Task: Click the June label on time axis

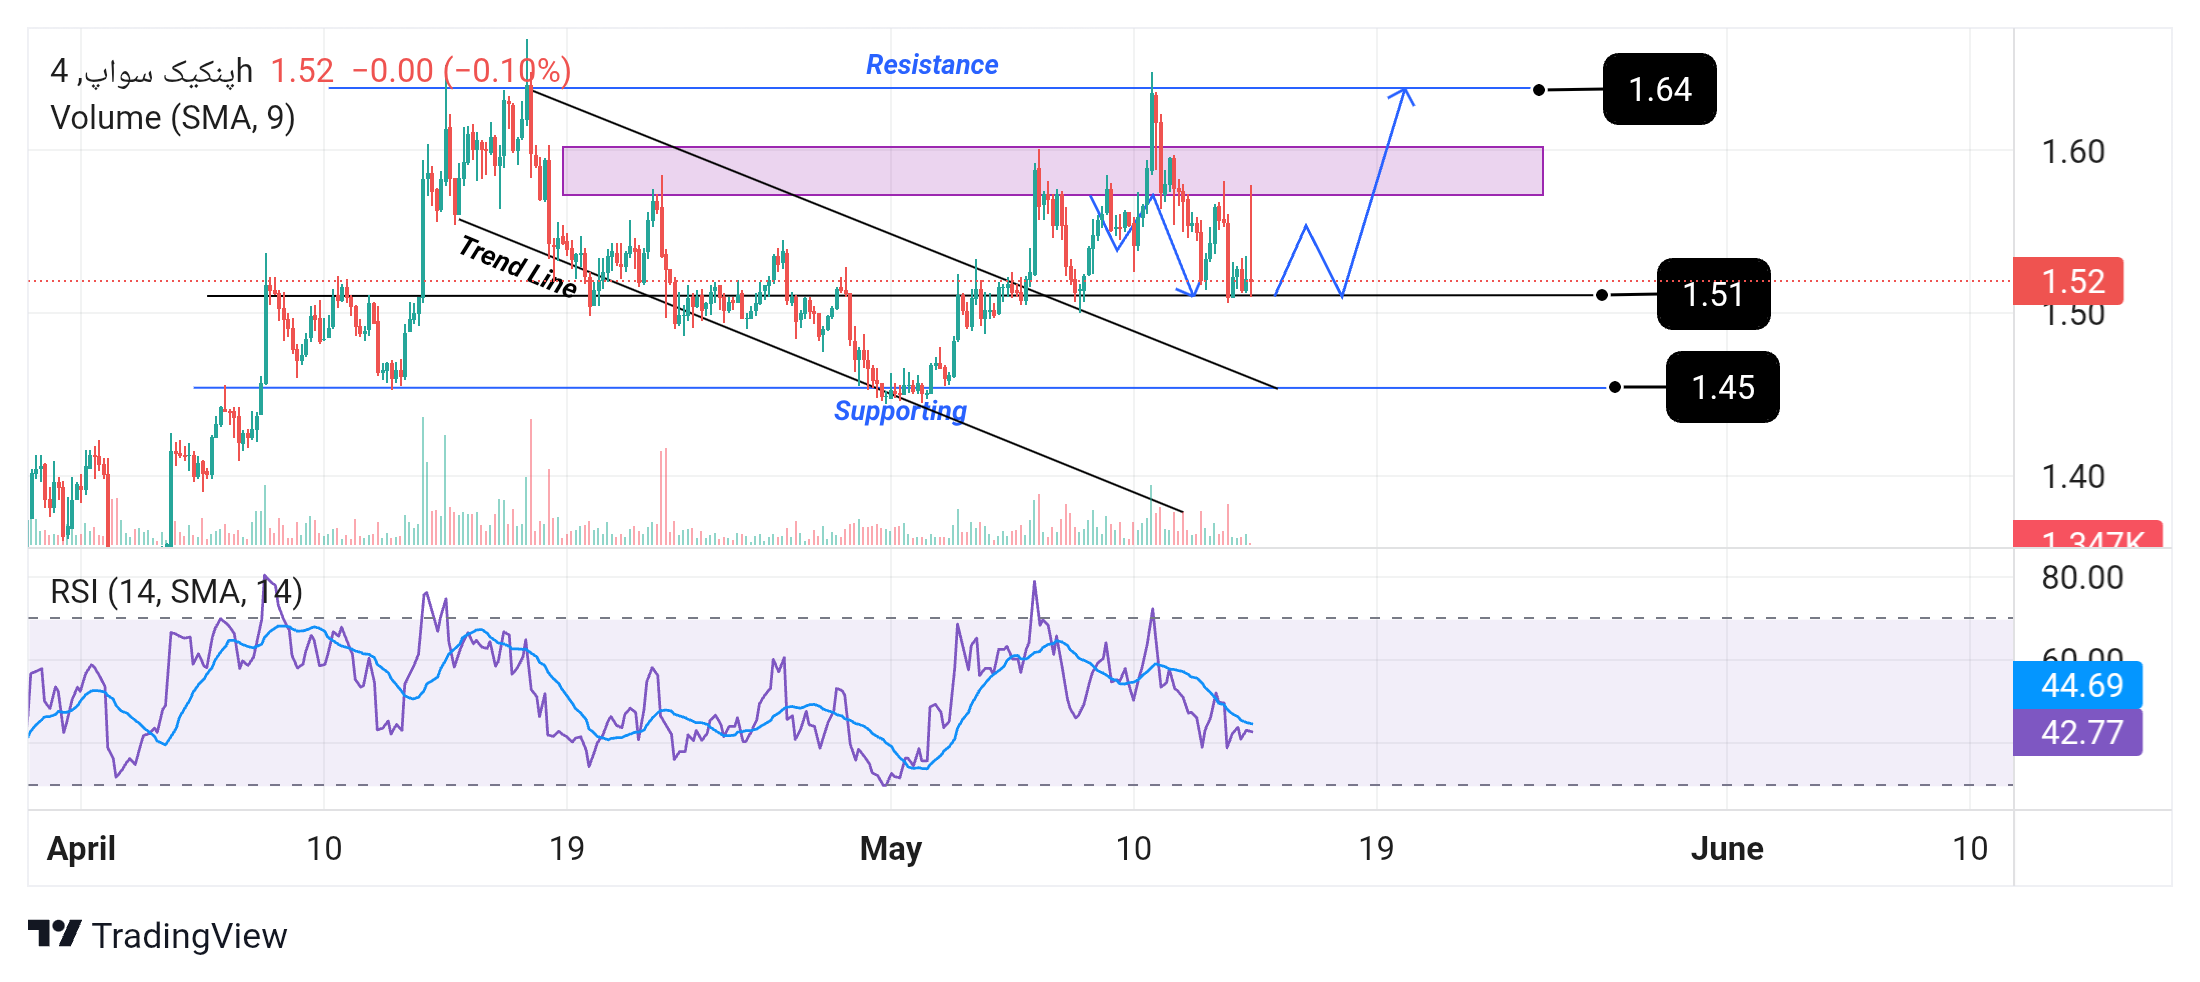Action: click(x=1727, y=849)
